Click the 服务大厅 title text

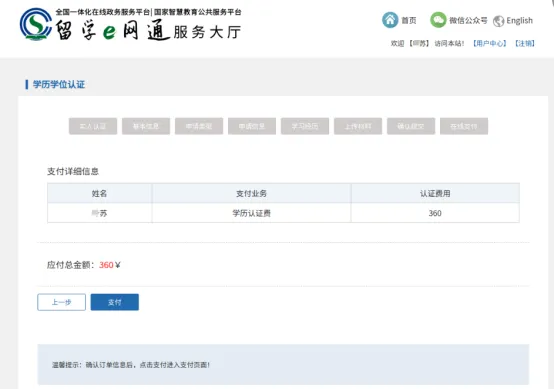coord(207,32)
